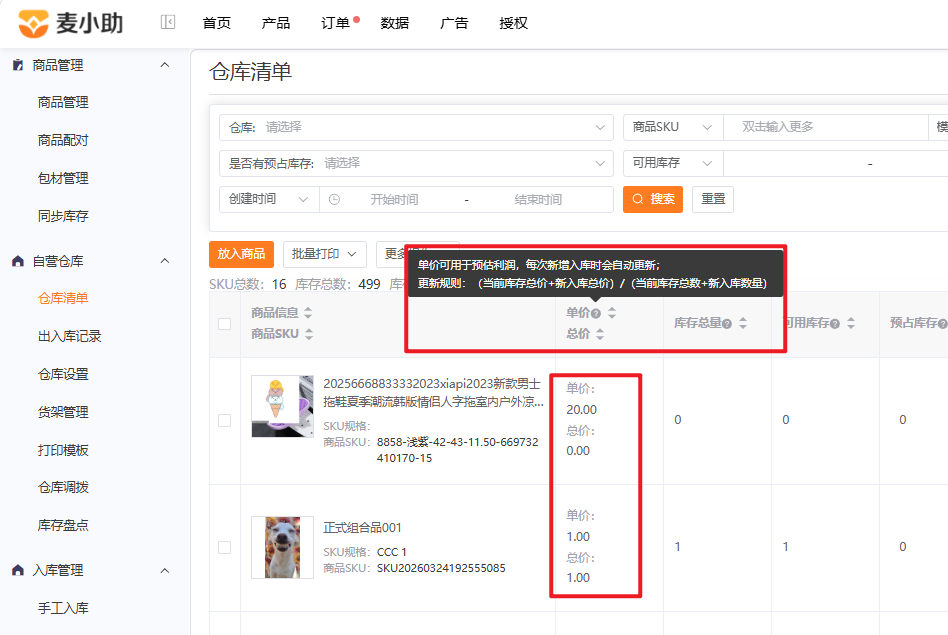Click the 库存总量 help question-mark icon
Viewport: 948px width, 635px height.
[x=727, y=324]
